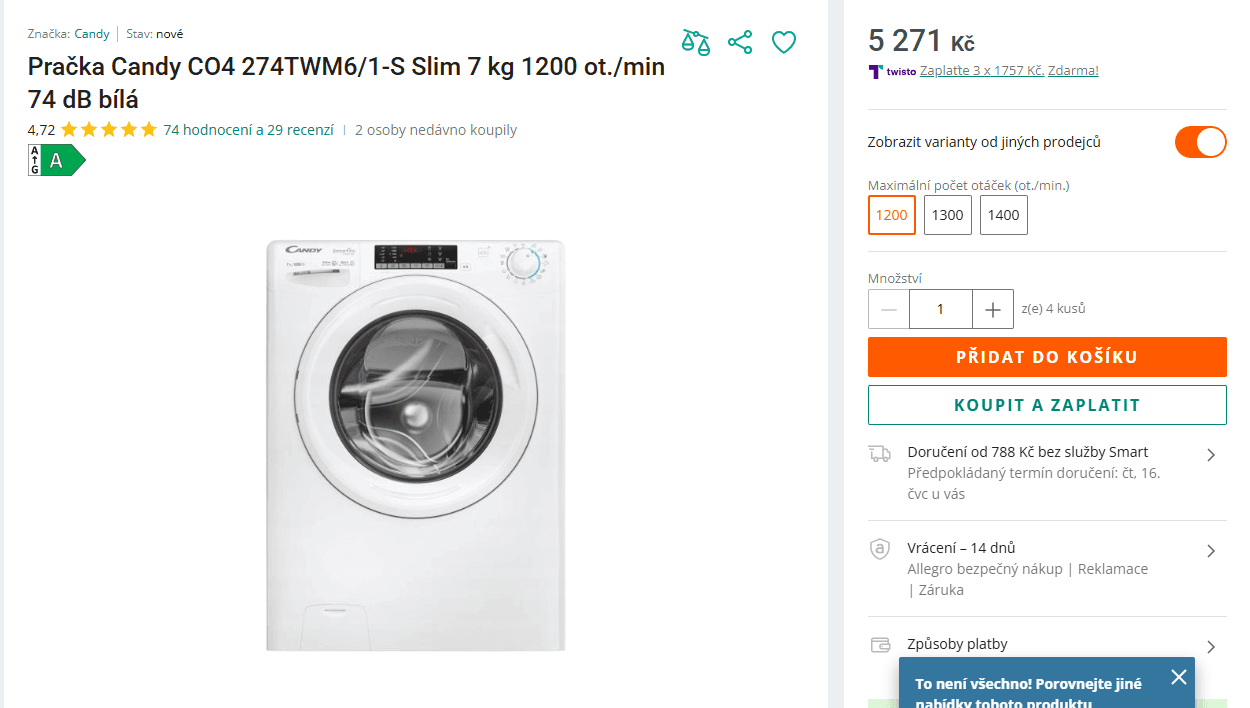Click the compare products scales icon
This screenshot has height=708, width=1250.
(x=696, y=42)
